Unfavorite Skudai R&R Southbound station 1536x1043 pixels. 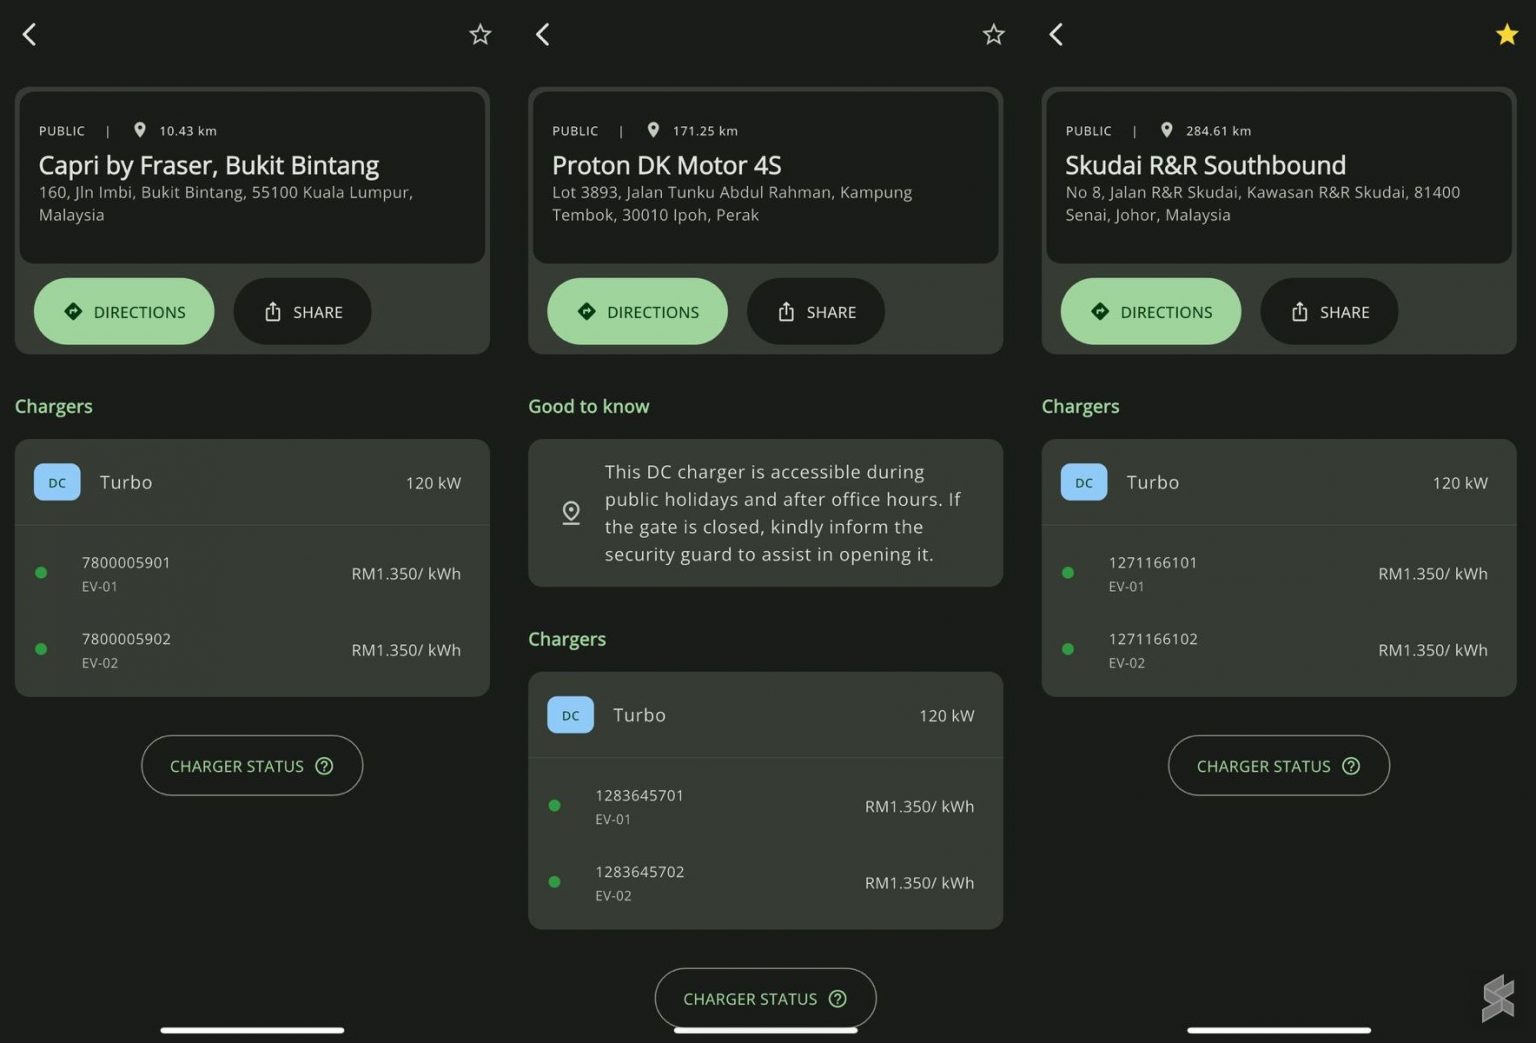click(1506, 35)
